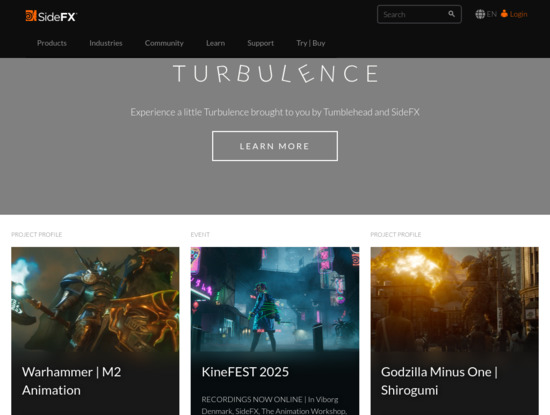550x415 pixels.
Task: Open the Products menu
Action: (52, 43)
